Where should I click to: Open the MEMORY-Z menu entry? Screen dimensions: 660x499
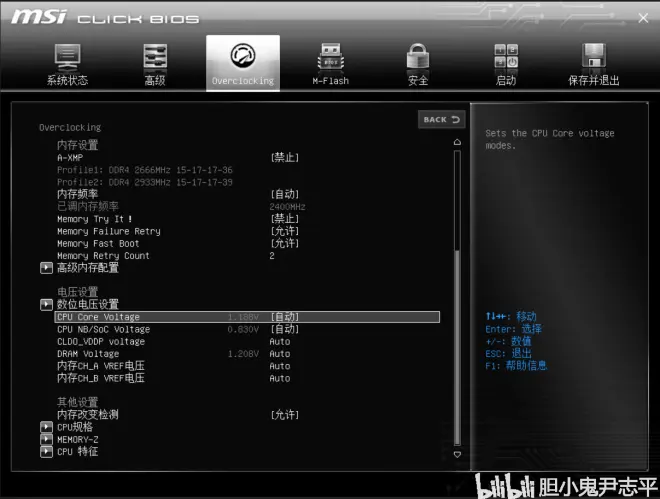(78, 440)
